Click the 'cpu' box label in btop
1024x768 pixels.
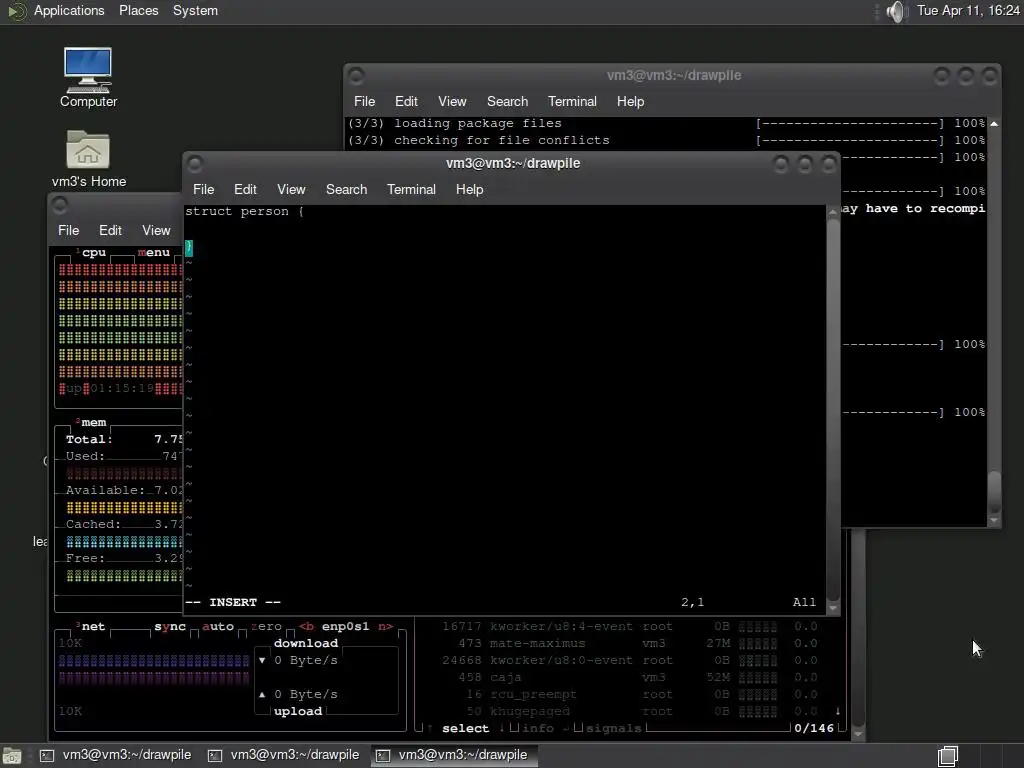[93, 253]
